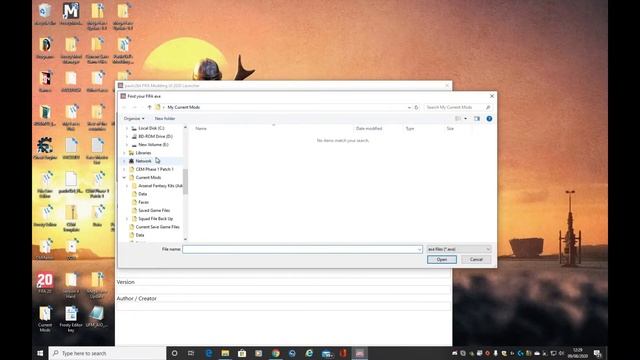Viewport: 640px width, 360px height.
Task: Open the Frosty Editor key desktop file
Action: [x=71, y=318]
